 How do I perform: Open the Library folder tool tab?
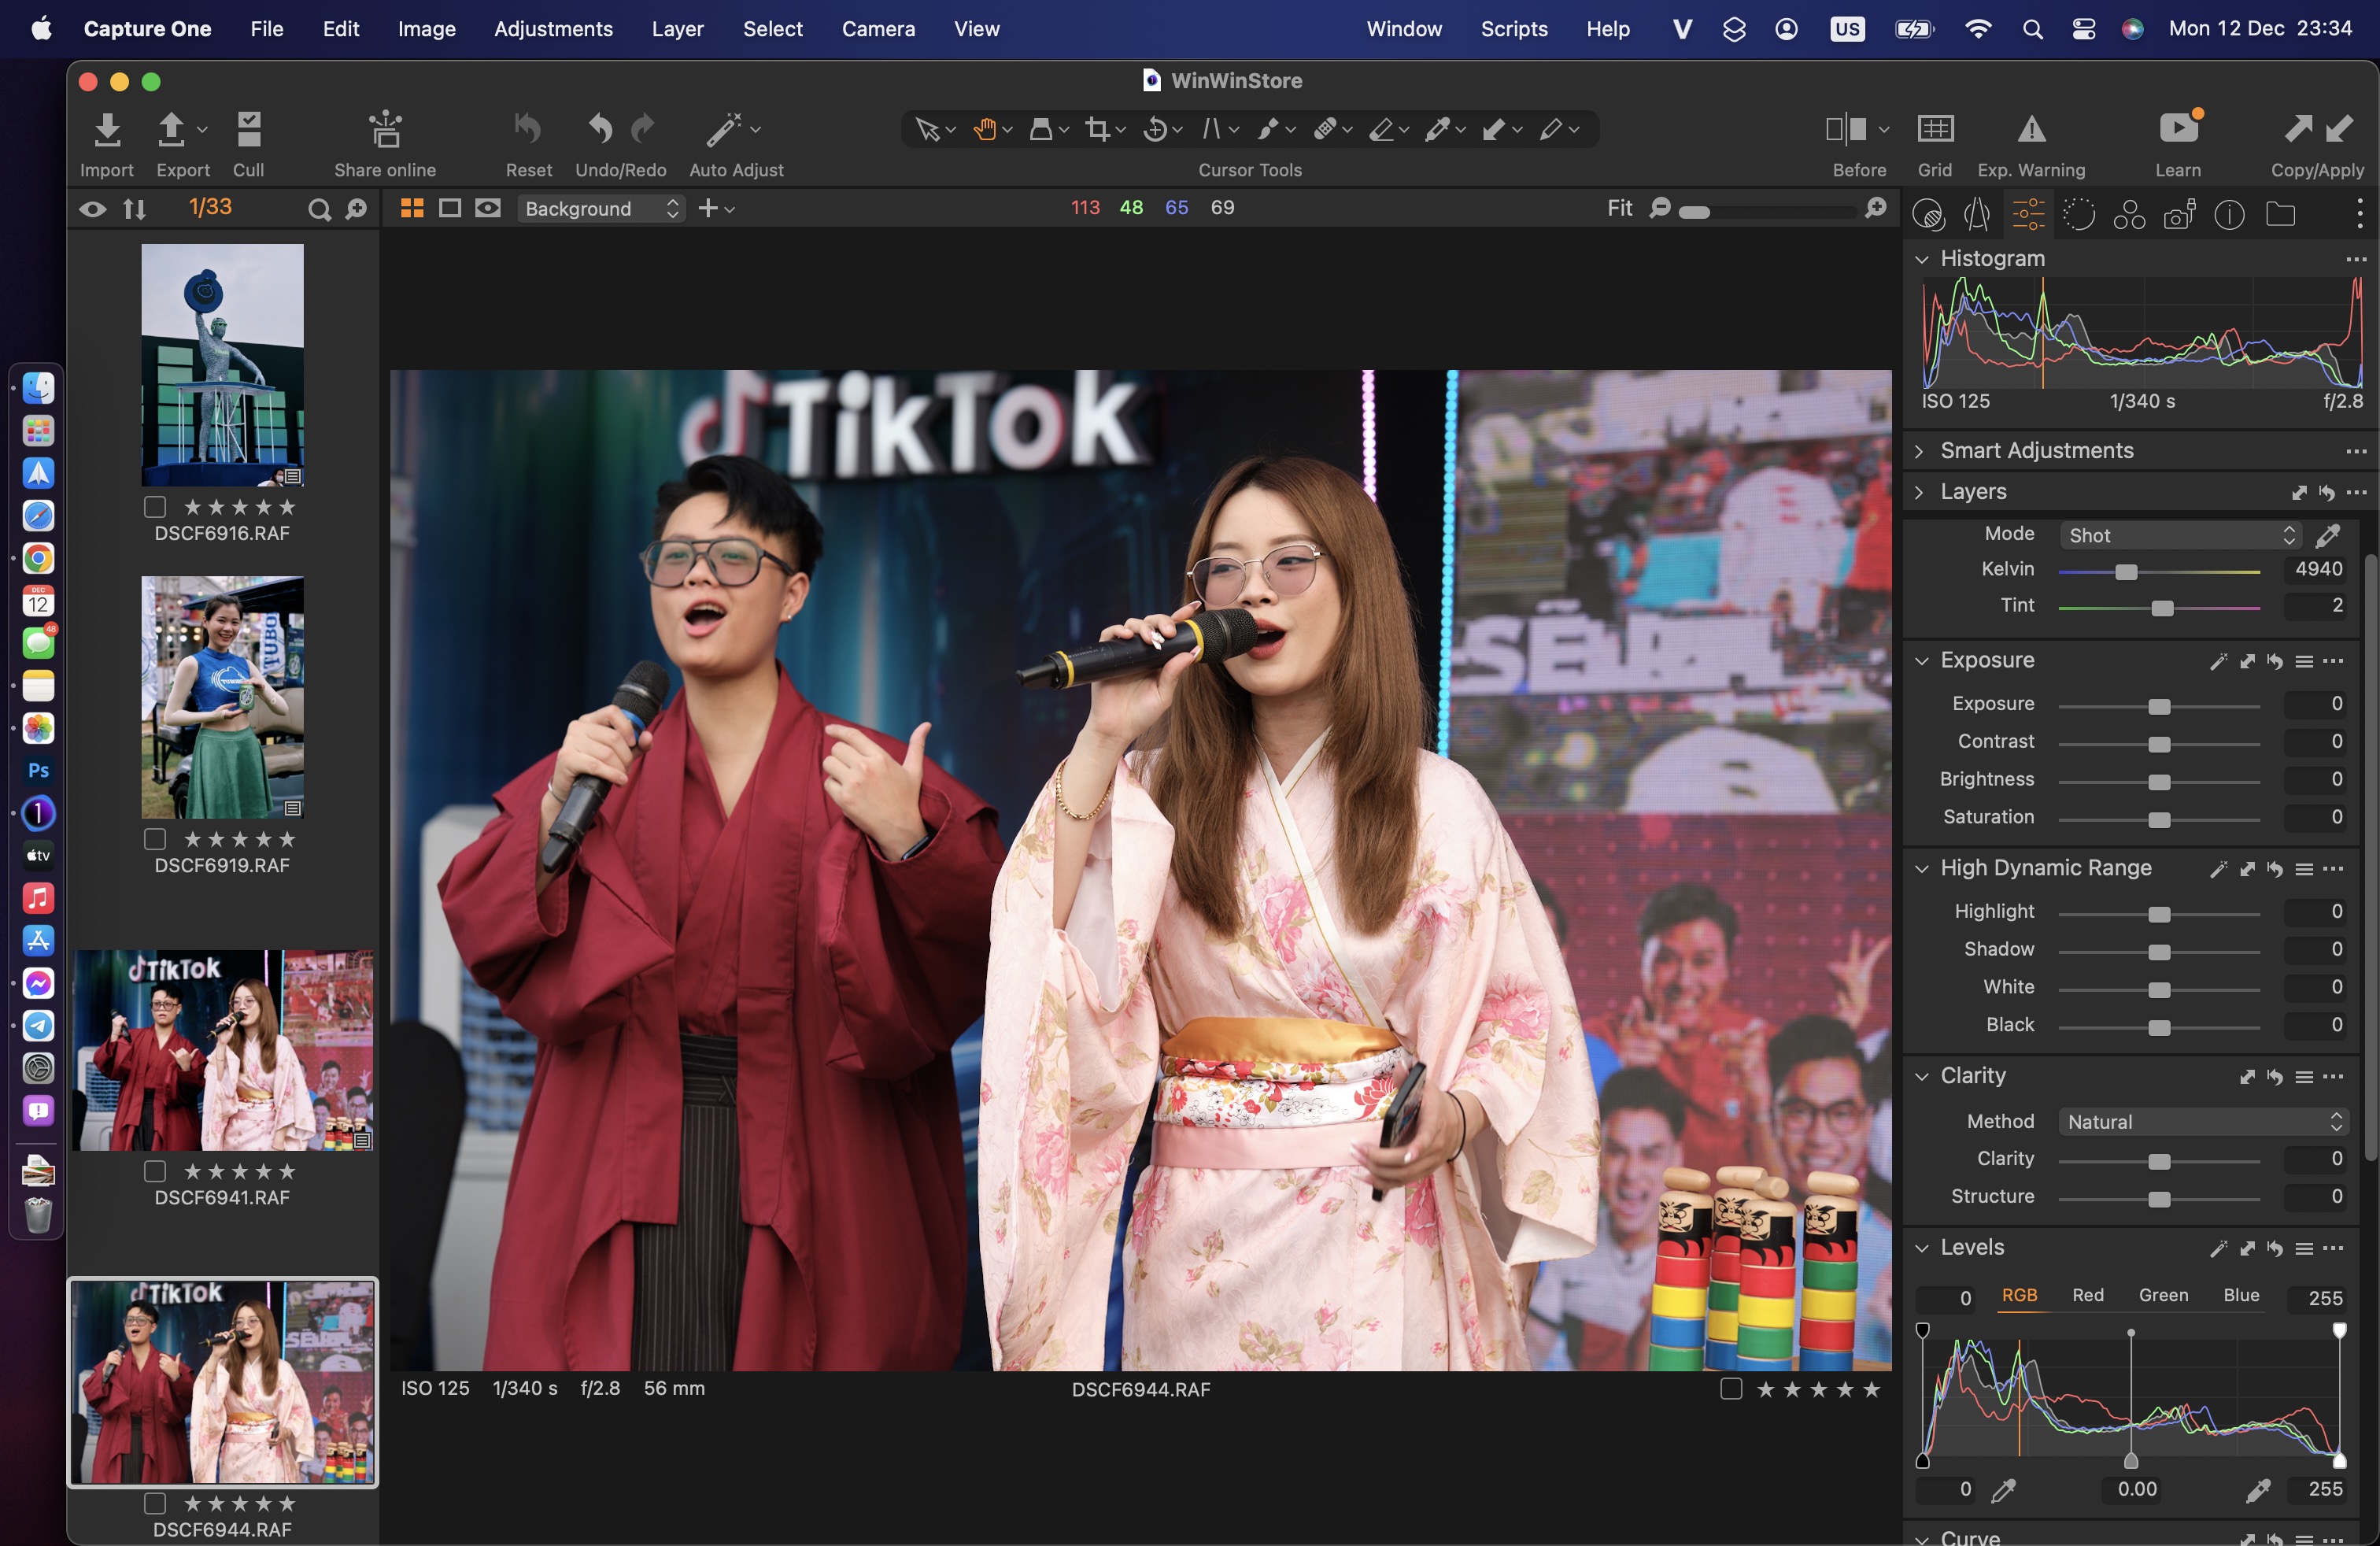2280,214
